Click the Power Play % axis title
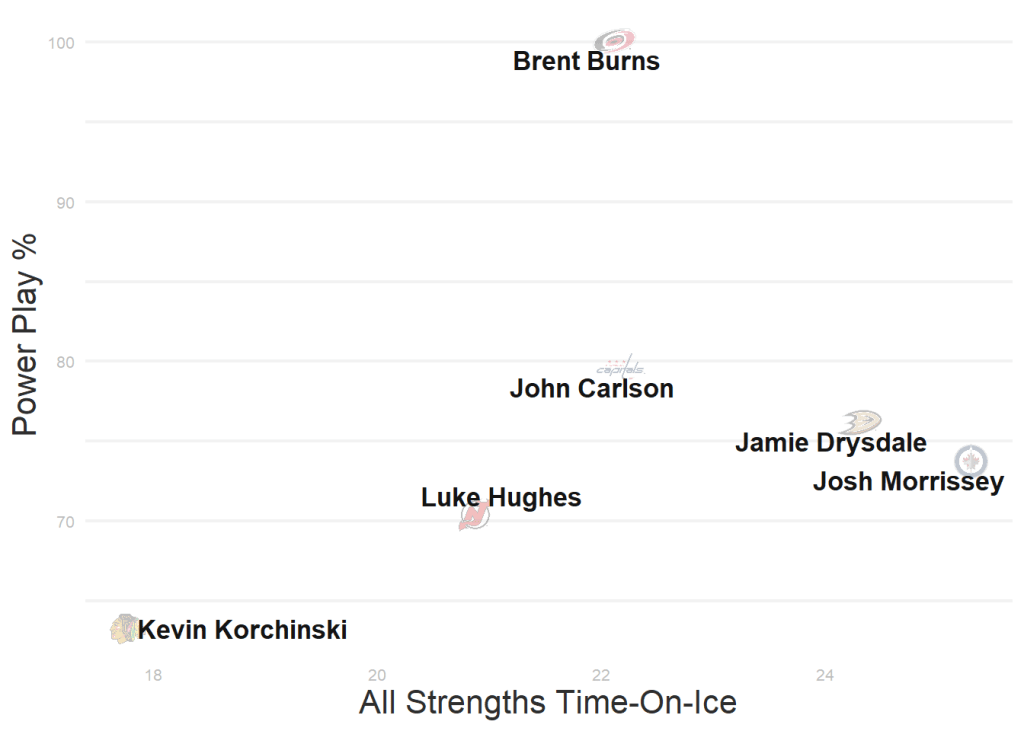Image resolution: width=1024 pixels, height=731 pixels. 25,334
